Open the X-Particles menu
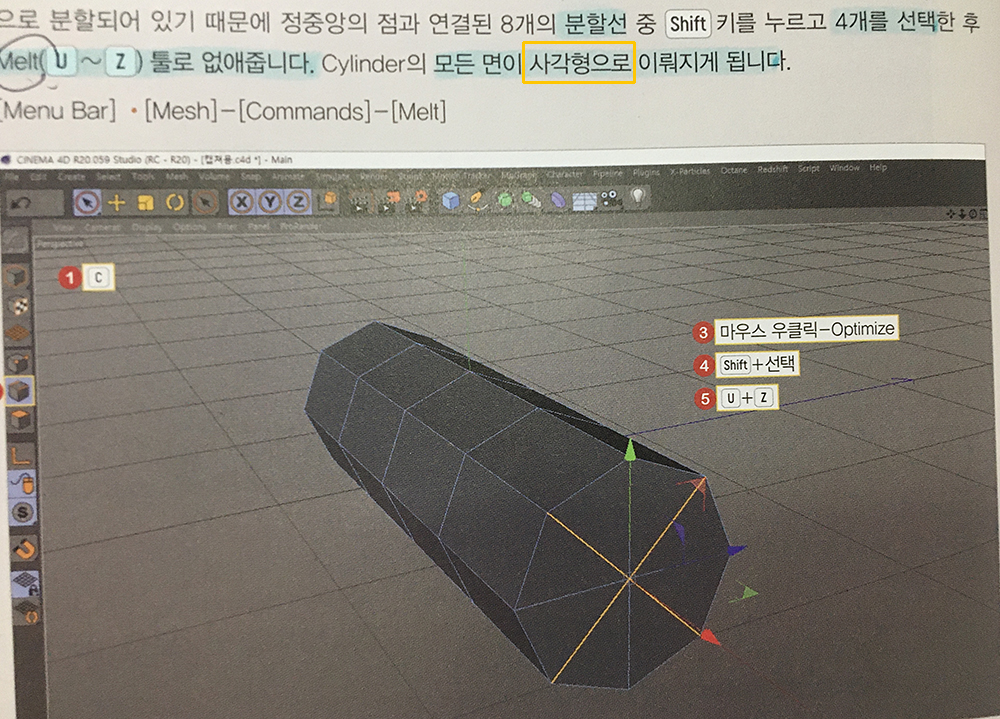The height and width of the screenshot is (719, 1000). tap(689, 171)
